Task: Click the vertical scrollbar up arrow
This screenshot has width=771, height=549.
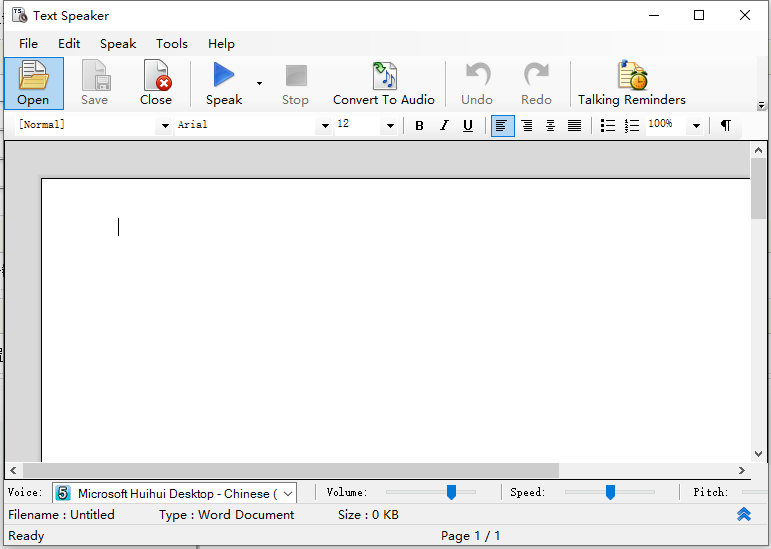Action: coord(758,150)
